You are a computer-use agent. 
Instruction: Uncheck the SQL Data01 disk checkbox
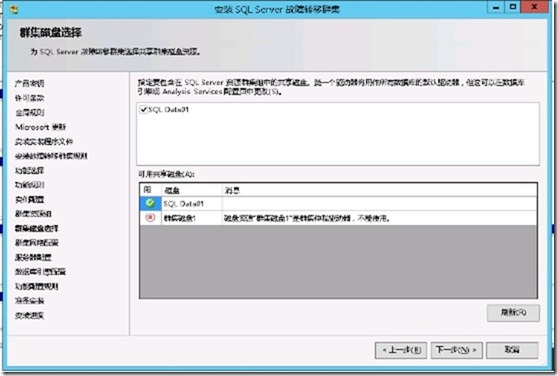point(143,110)
